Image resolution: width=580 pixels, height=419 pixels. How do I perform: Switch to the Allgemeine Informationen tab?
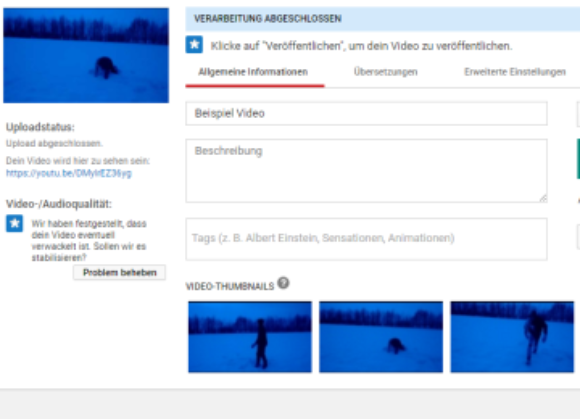(x=253, y=72)
